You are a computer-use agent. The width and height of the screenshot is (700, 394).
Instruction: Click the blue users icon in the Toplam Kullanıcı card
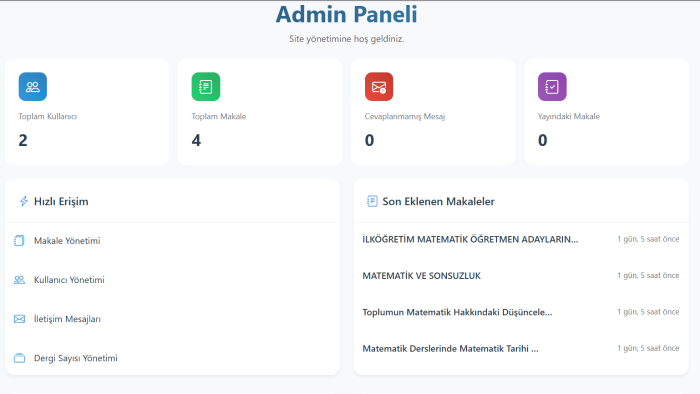click(x=33, y=87)
